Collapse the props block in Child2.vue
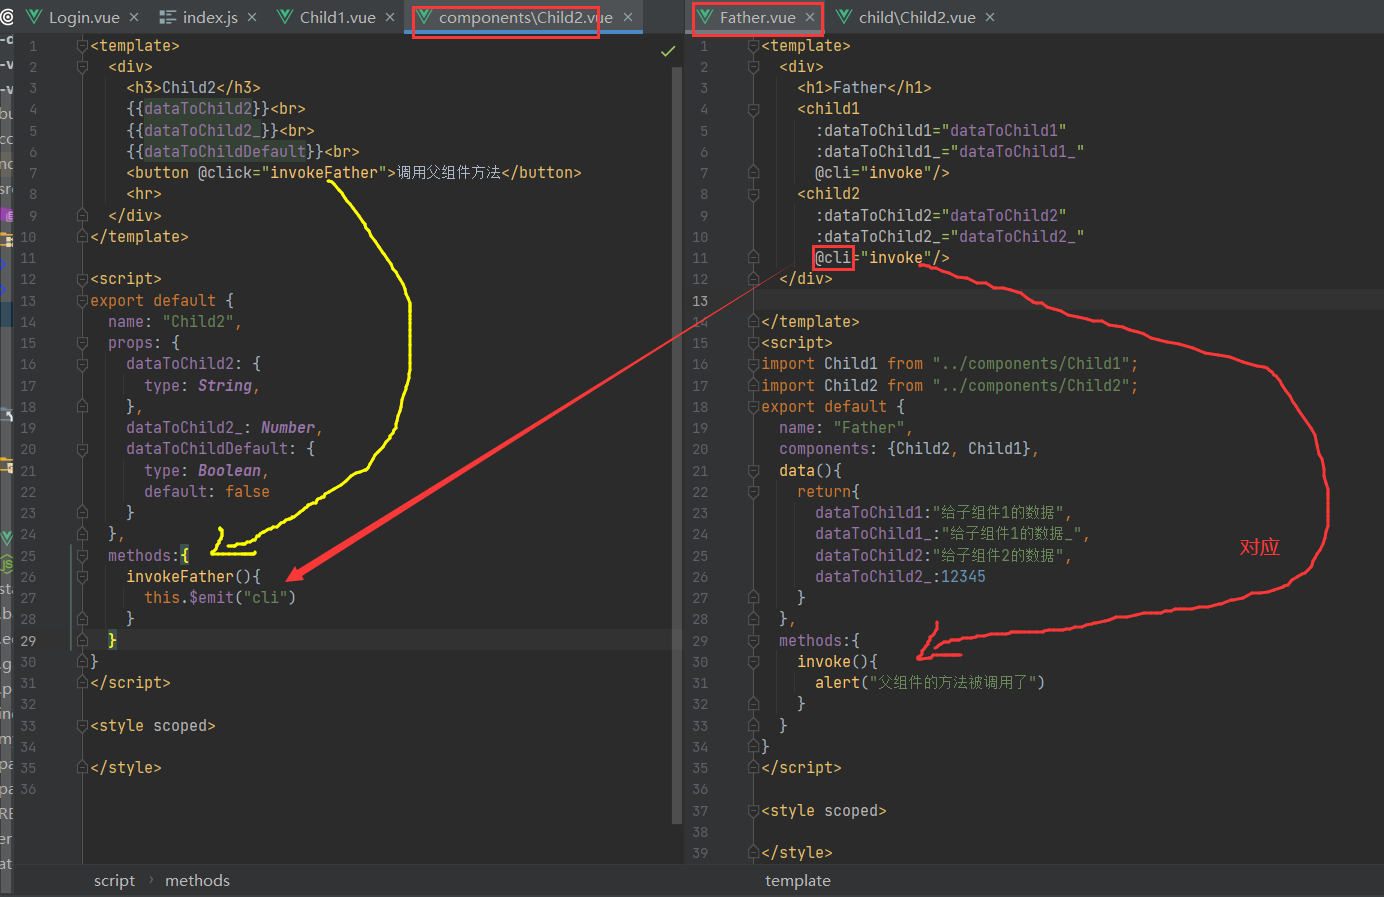The height and width of the screenshot is (897, 1384). pyautogui.click(x=83, y=343)
